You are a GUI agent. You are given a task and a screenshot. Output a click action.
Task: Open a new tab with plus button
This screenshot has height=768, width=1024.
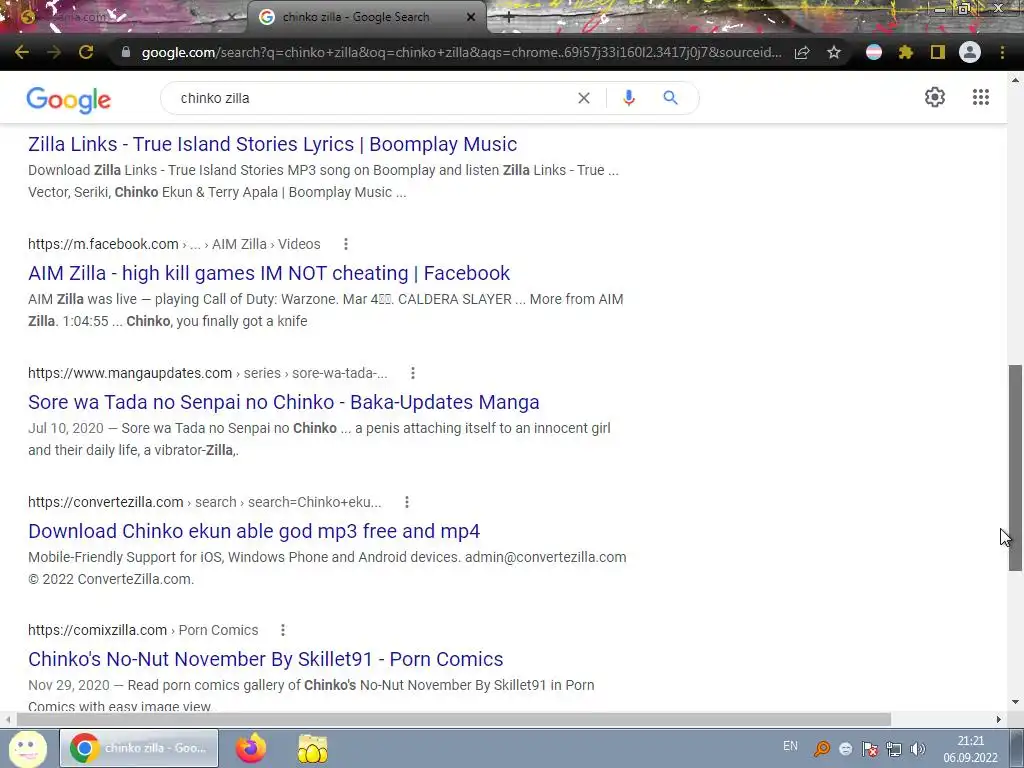(509, 18)
